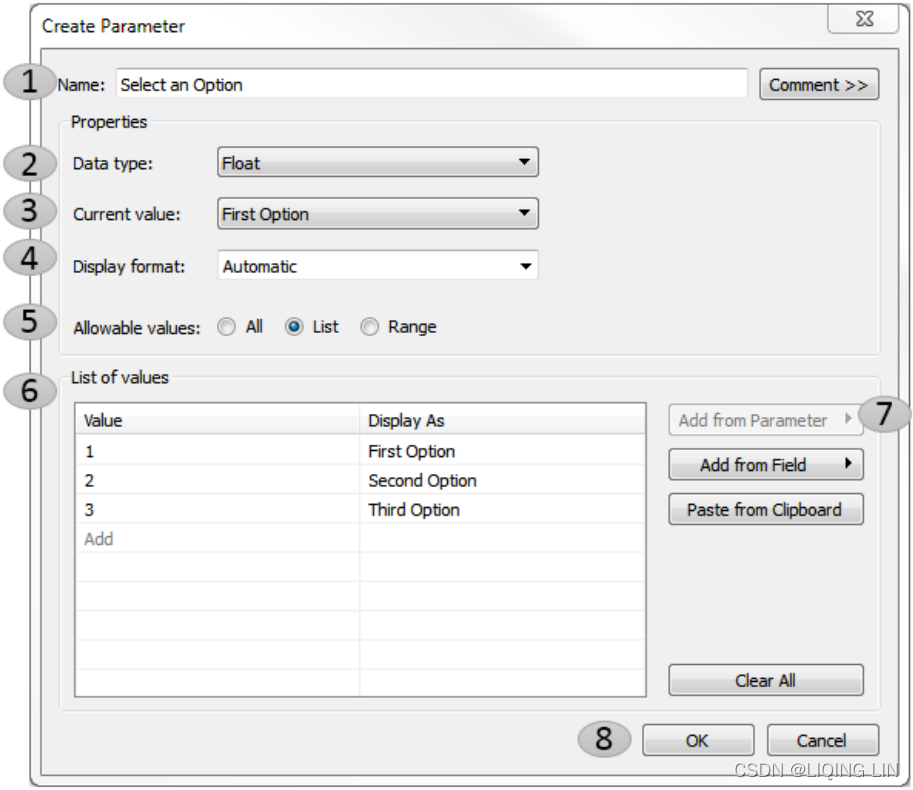913x790 pixels.
Task: Select the value cell containing 2
Action: point(217,480)
